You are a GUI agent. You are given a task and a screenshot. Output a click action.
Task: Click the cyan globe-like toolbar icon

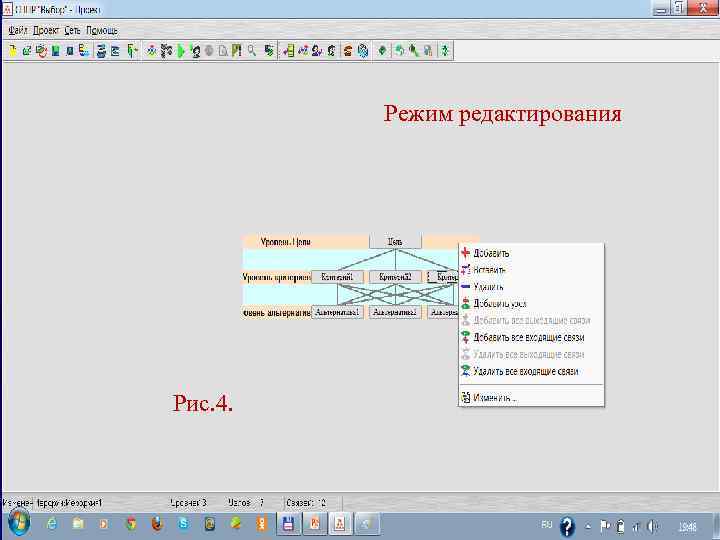363,51
